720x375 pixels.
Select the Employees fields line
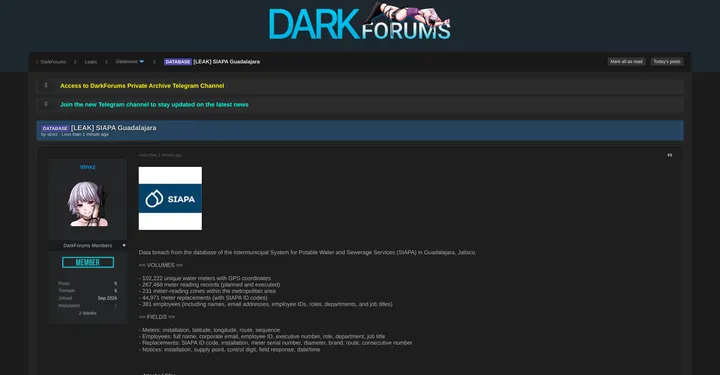(262, 336)
